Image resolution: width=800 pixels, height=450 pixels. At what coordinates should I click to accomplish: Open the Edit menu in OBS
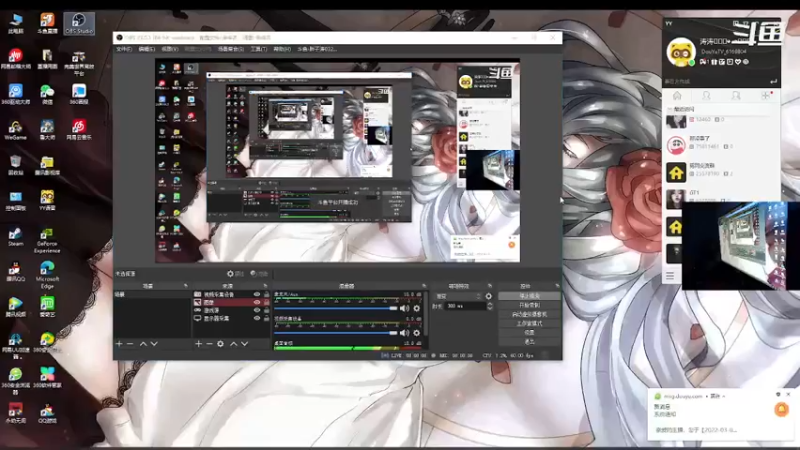(146, 49)
